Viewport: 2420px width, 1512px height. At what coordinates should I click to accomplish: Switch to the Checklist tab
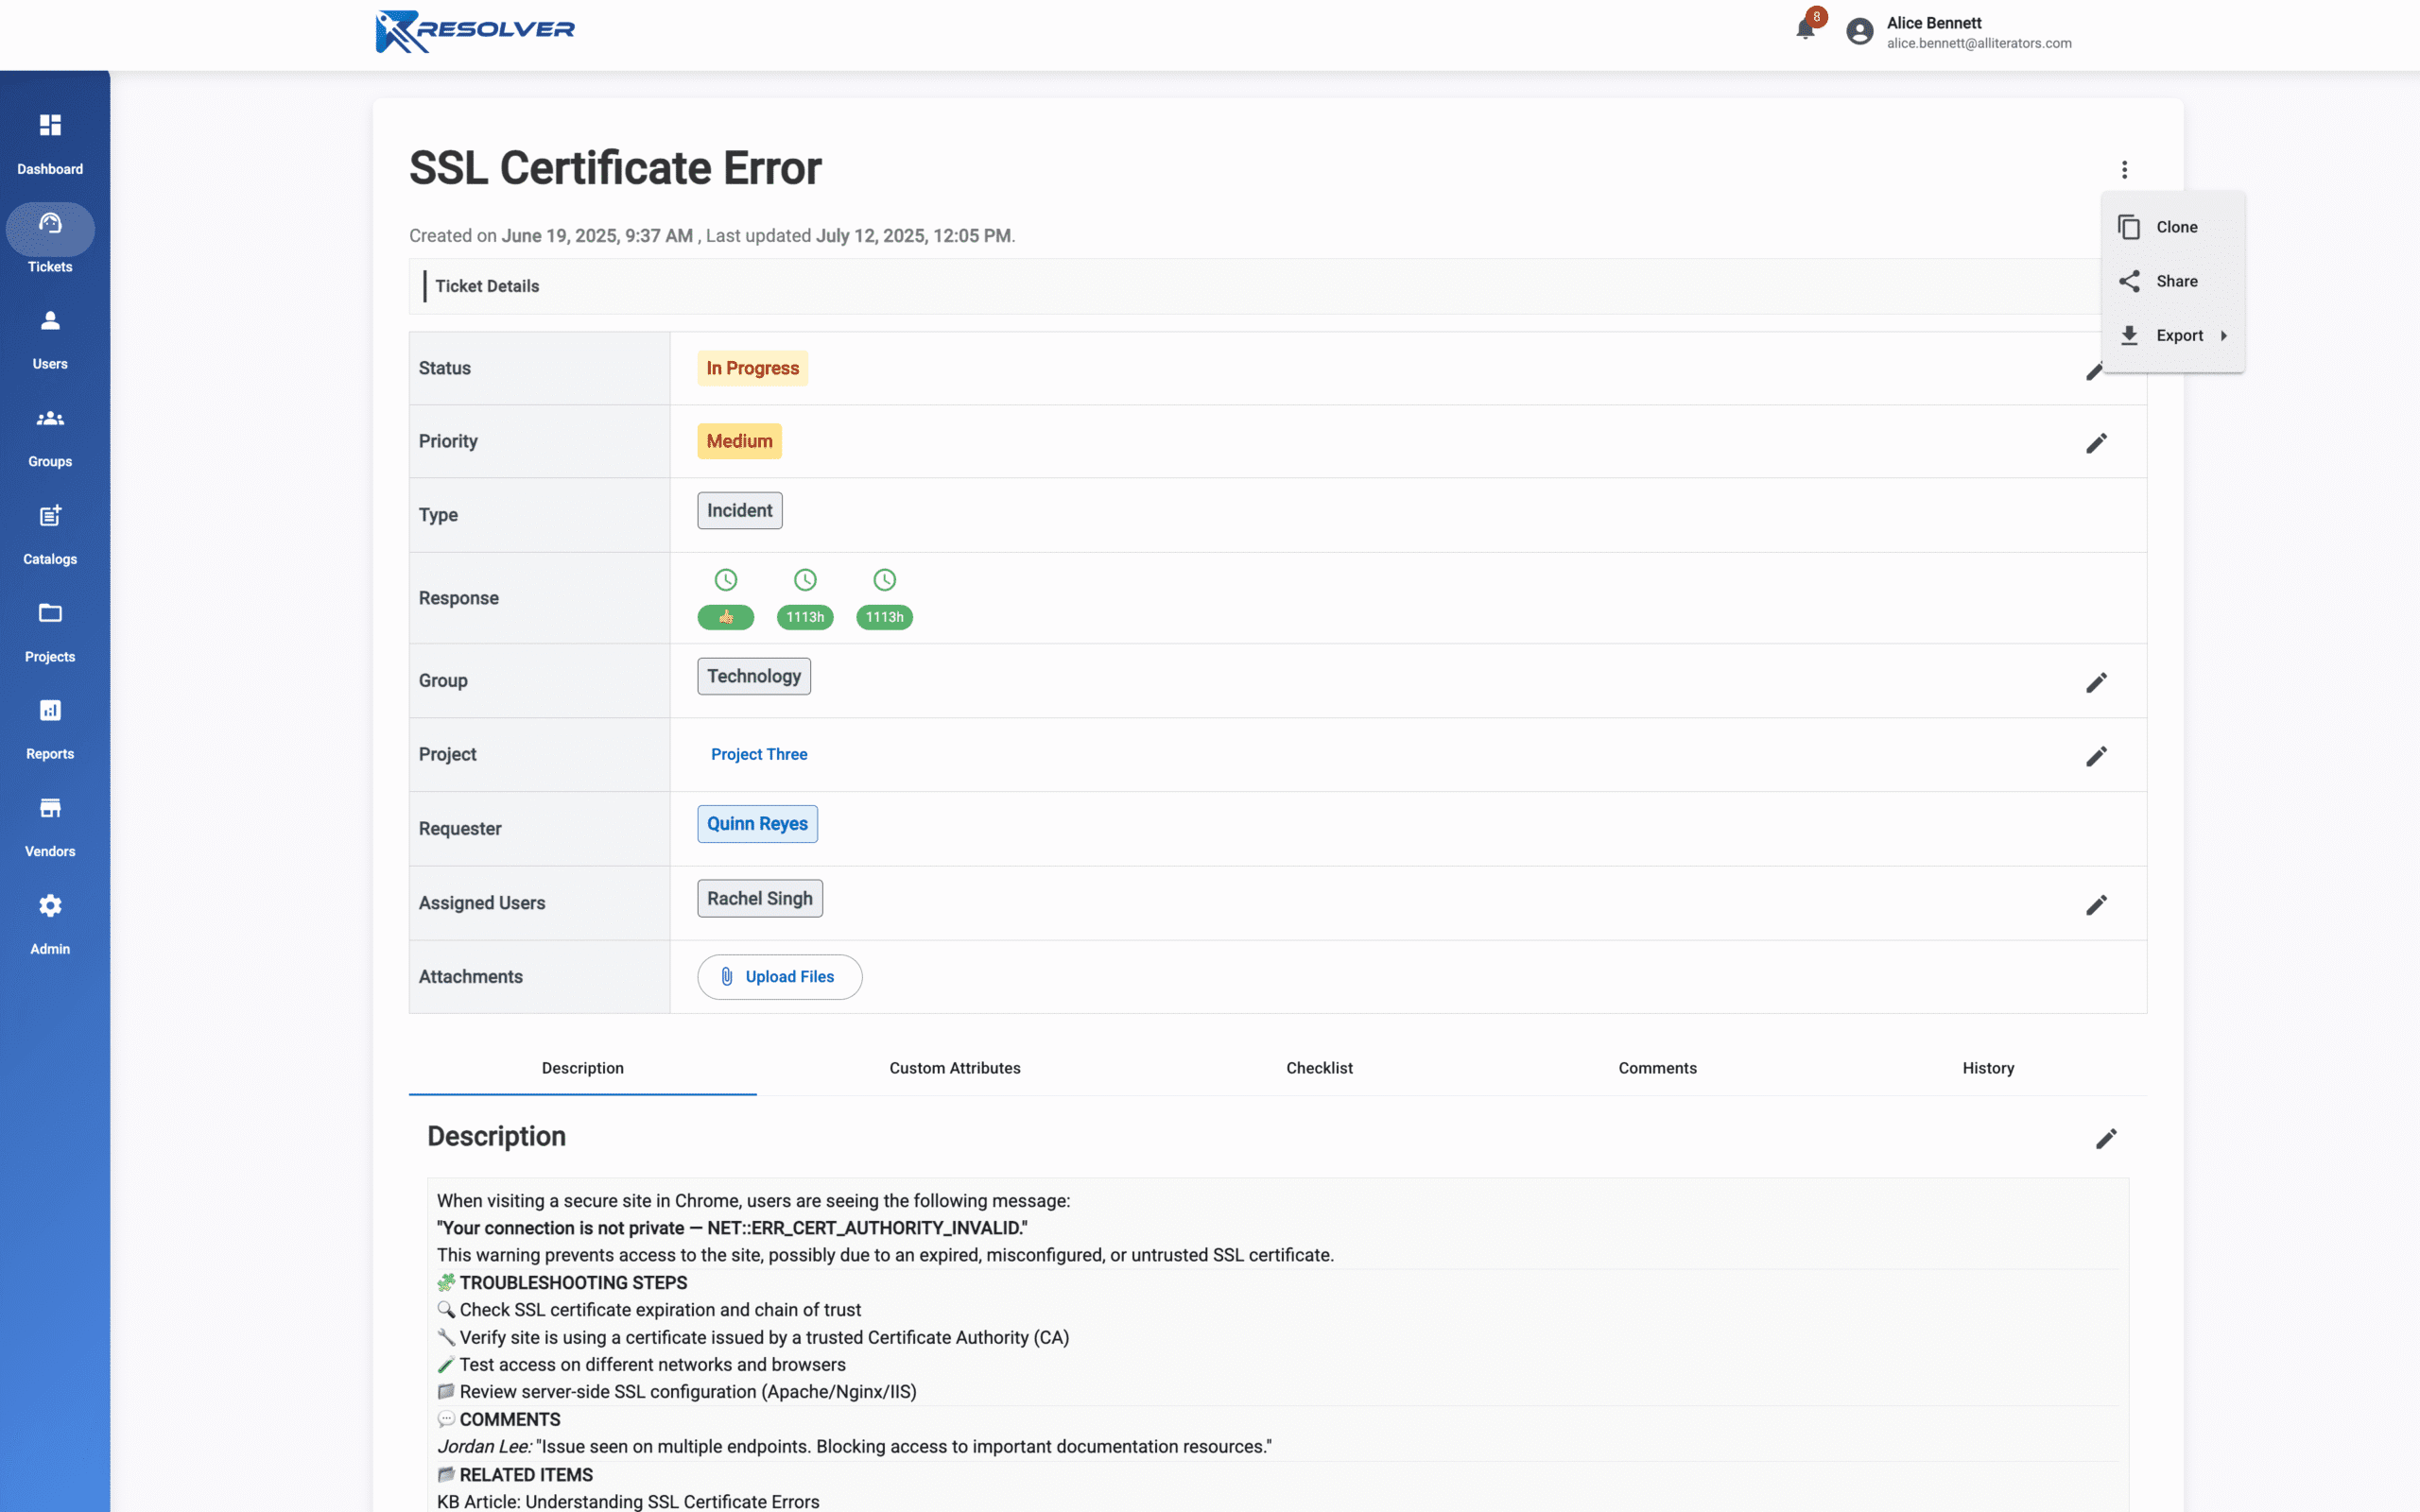point(1319,1068)
